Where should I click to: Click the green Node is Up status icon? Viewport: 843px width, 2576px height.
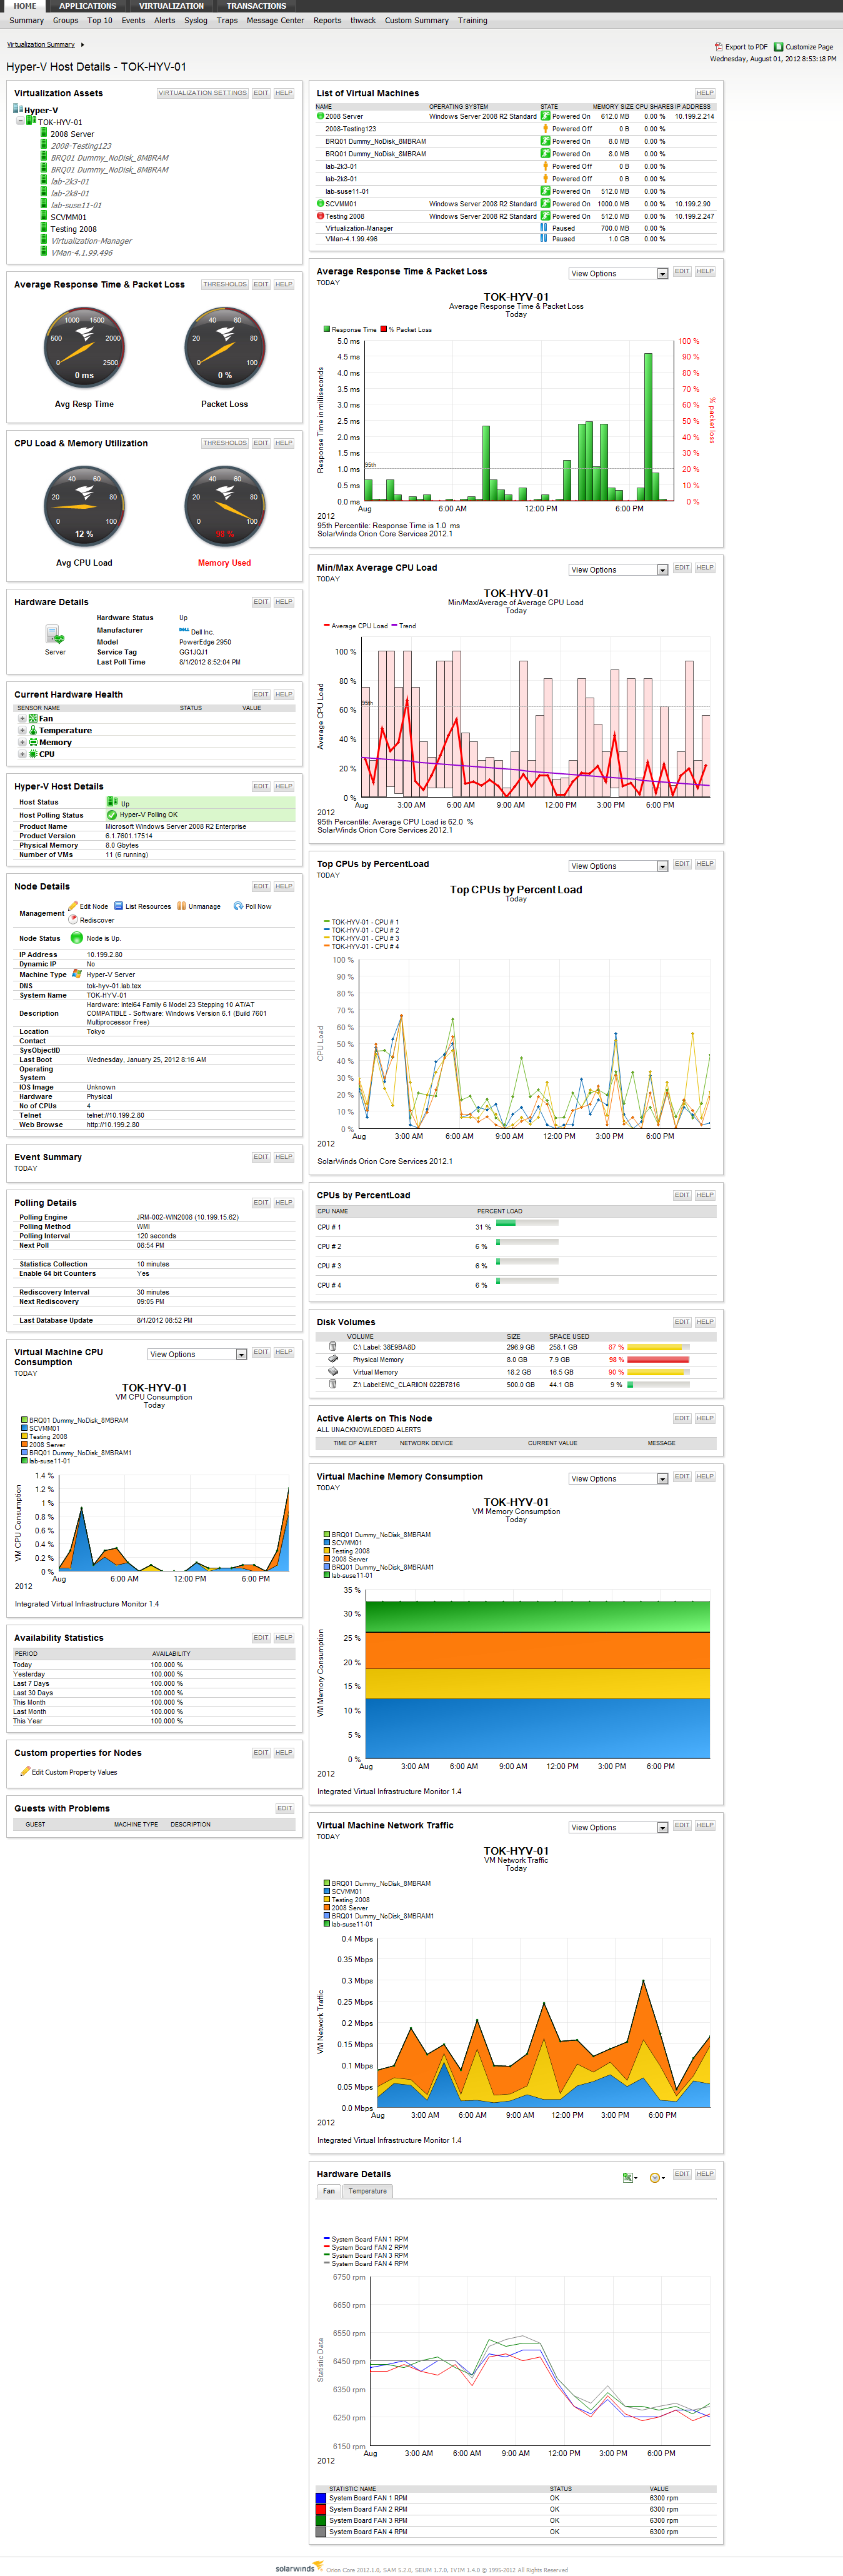pos(76,938)
